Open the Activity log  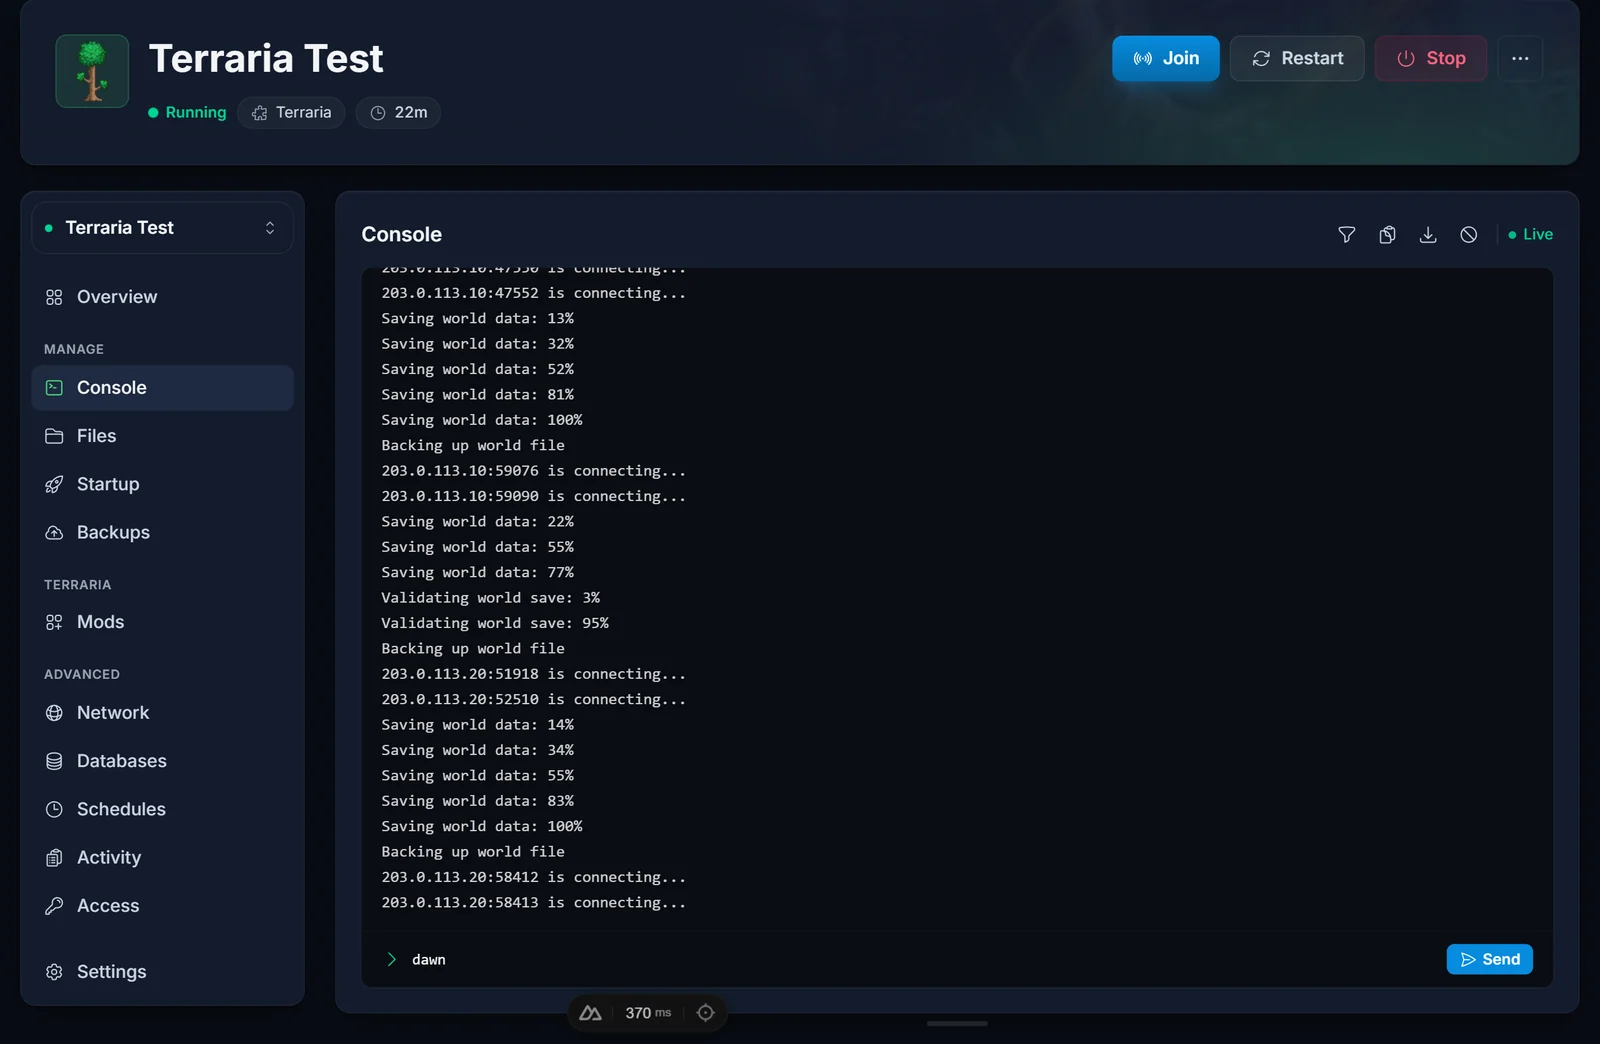[162, 857]
